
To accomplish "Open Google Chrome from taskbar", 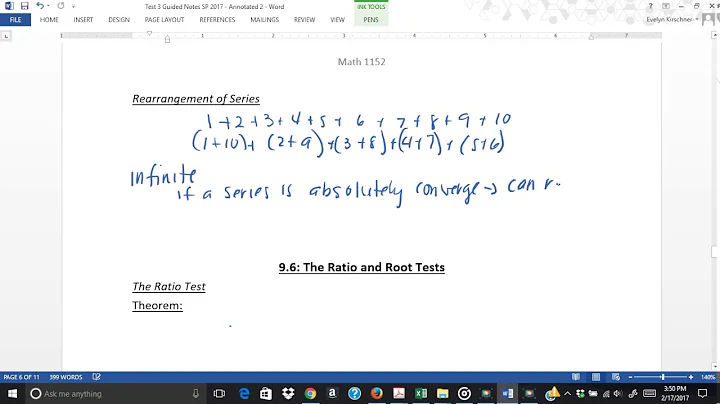I will point(310,393).
